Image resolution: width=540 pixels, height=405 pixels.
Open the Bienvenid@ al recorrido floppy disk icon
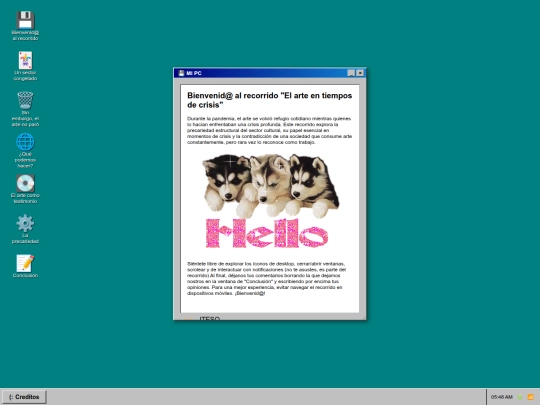click(x=25, y=26)
